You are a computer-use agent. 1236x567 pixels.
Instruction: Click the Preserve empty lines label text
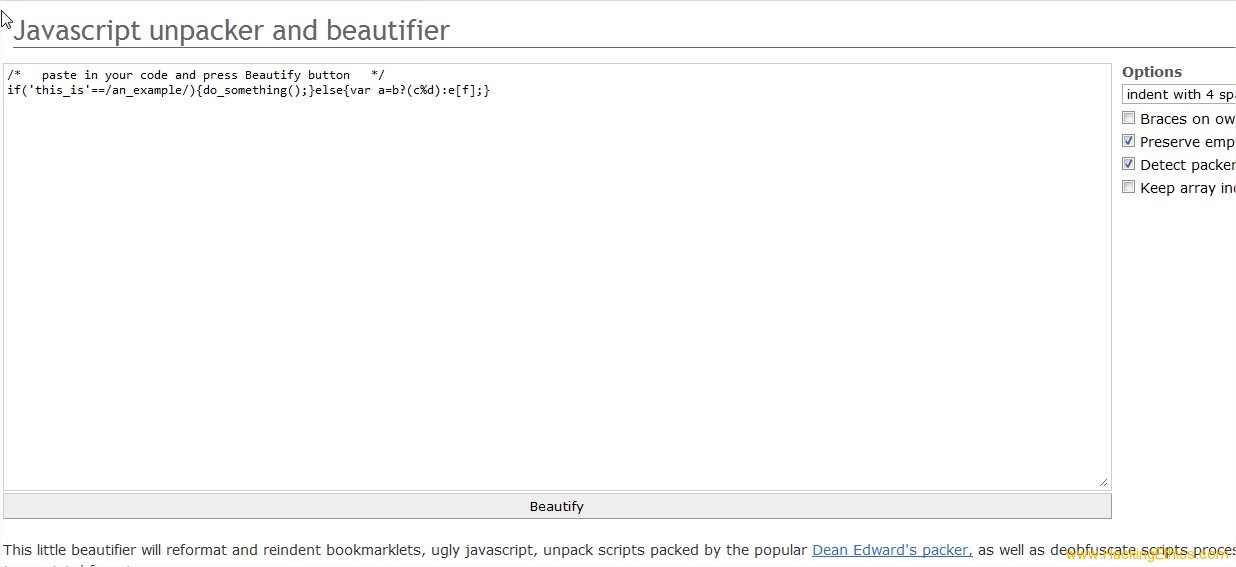tap(1188, 142)
